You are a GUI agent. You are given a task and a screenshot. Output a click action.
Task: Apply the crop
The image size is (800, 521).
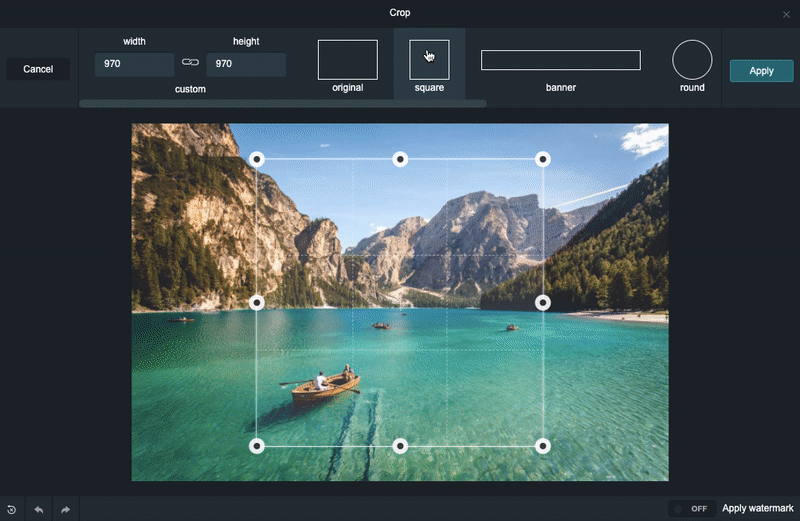761,71
